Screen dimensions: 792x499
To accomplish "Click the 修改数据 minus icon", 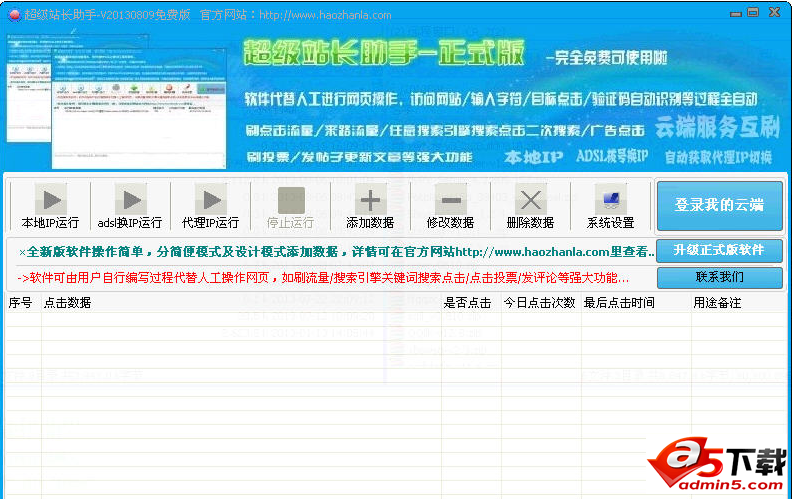I will point(451,201).
